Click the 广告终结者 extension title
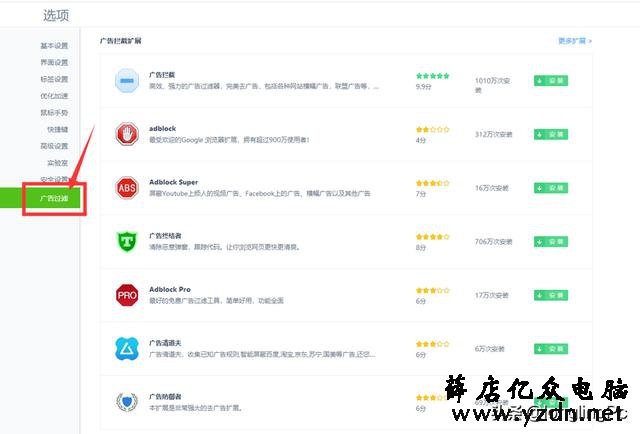The image size is (640, 434). click(165, 236)
